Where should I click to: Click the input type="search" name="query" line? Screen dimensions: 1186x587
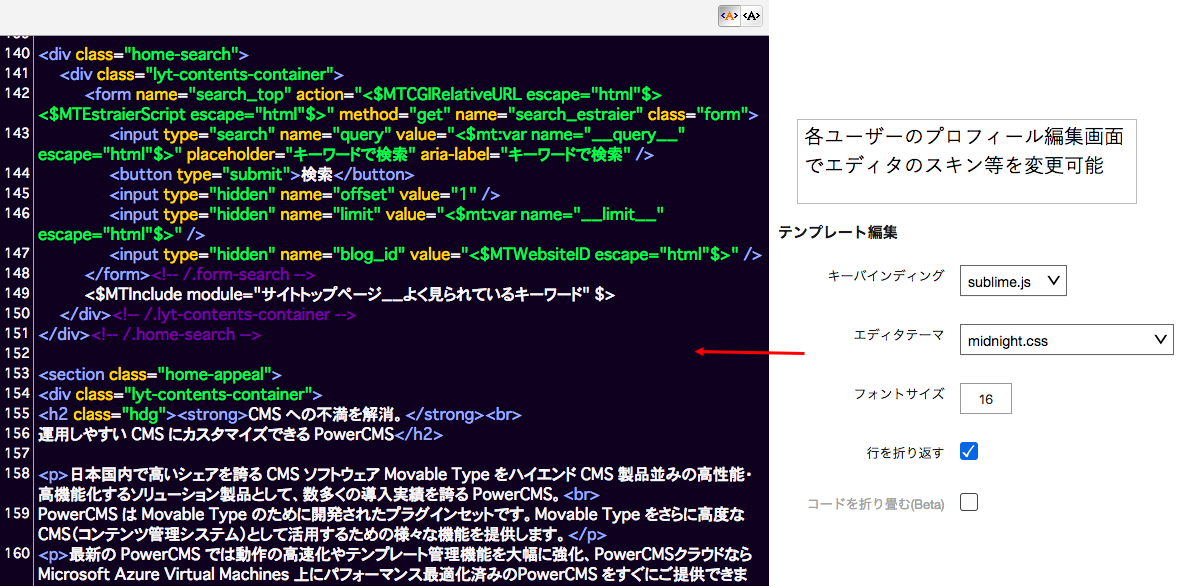click(362, 144)
